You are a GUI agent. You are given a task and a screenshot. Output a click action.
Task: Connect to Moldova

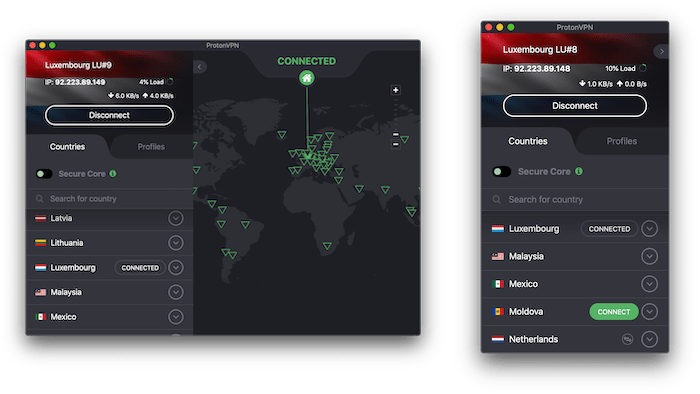pos(614,312)
